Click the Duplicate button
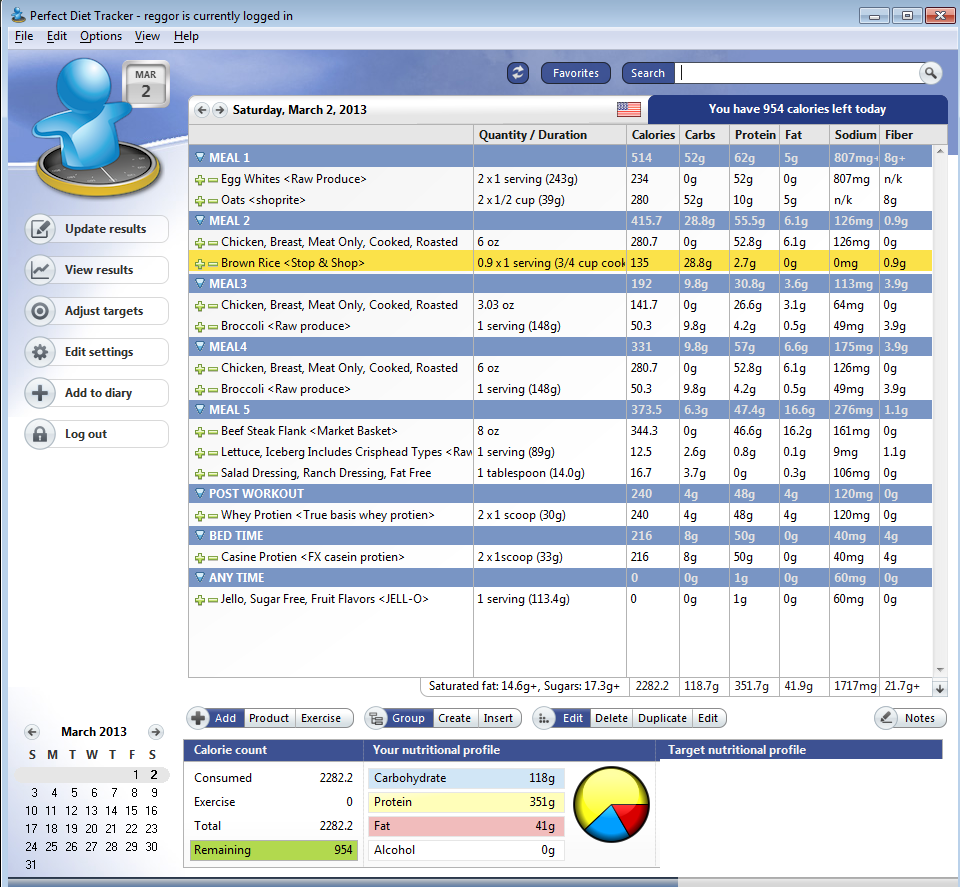 [x=662, y=718]
